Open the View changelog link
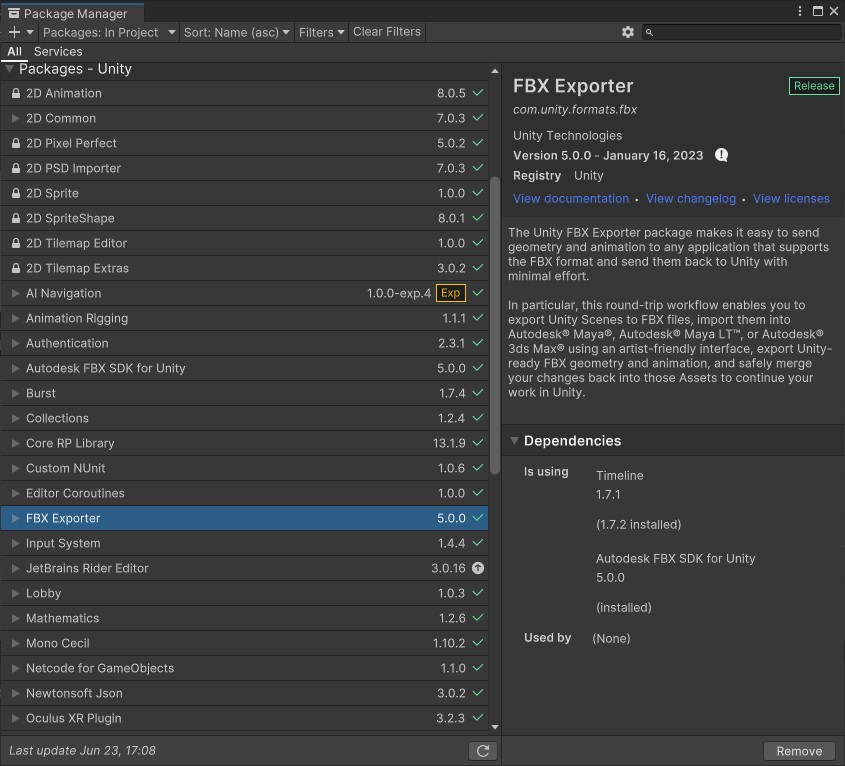 [690, 198]
